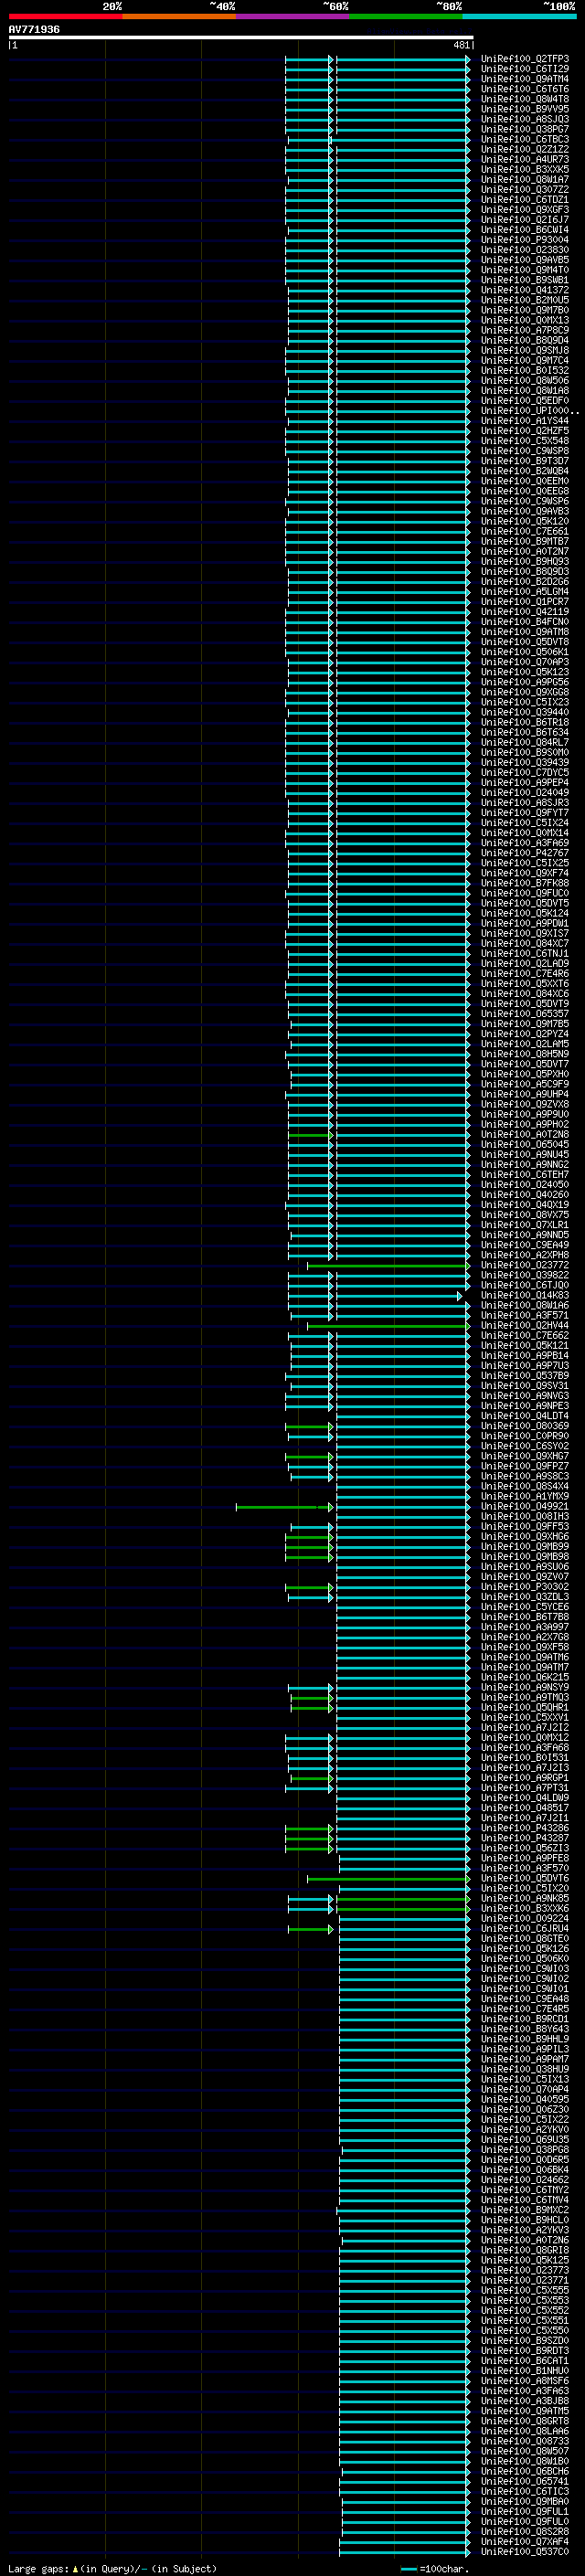Select hit UniRef100_C6T6T6
The height and width of the screenshot is (2576, 585).
[524, 89]
